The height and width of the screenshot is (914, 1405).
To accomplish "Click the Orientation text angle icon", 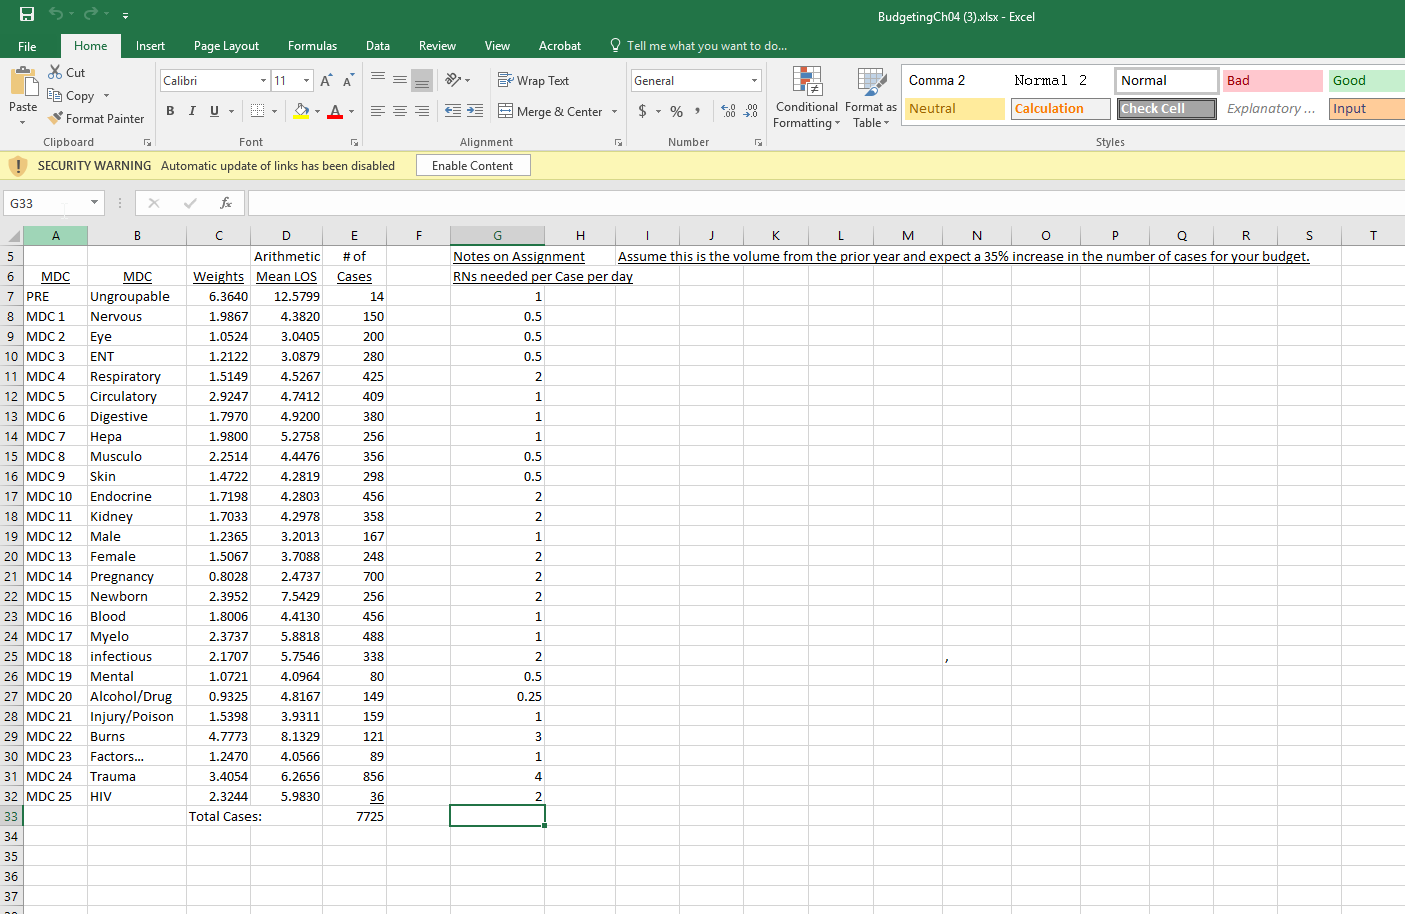I will point(454,80).
